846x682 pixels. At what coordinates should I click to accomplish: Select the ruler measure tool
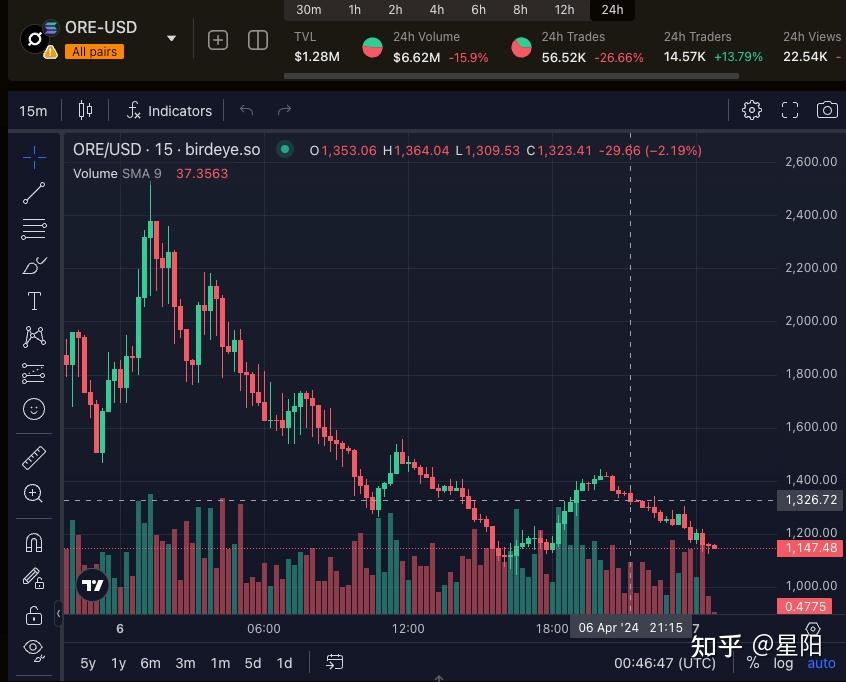(34, 458)
